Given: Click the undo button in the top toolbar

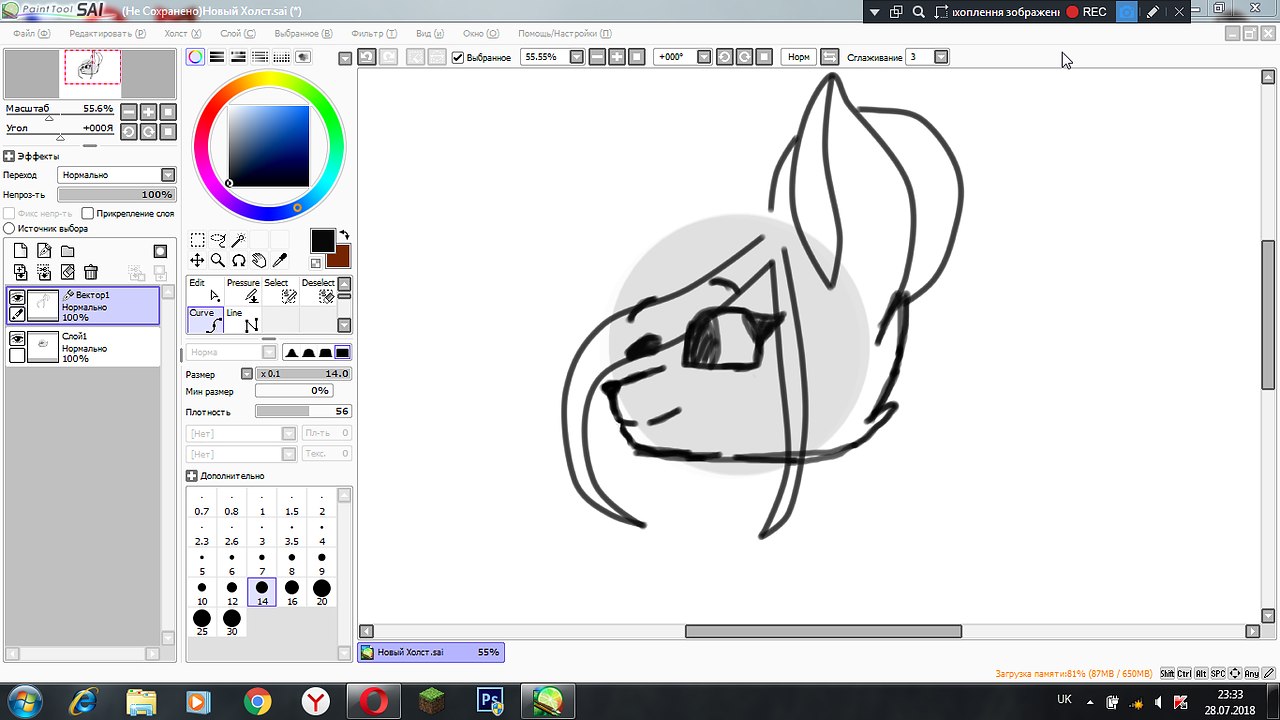Looking at the screenshot, I should pyautogui.click(x=367, y=57).
